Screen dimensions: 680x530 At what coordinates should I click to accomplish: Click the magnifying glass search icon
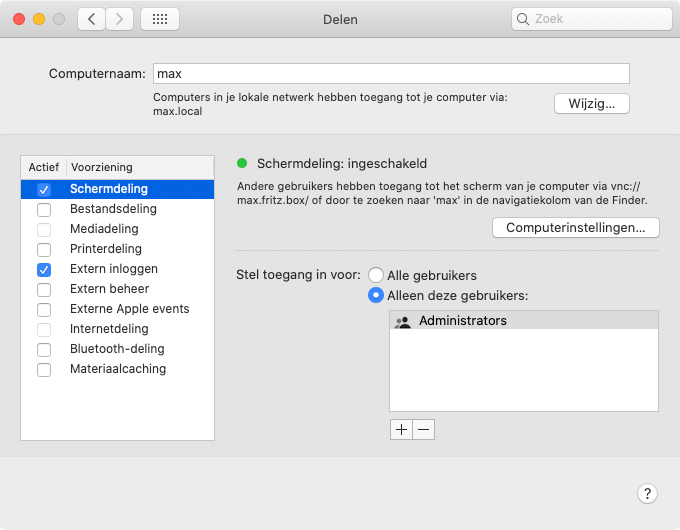coord(523,19)
